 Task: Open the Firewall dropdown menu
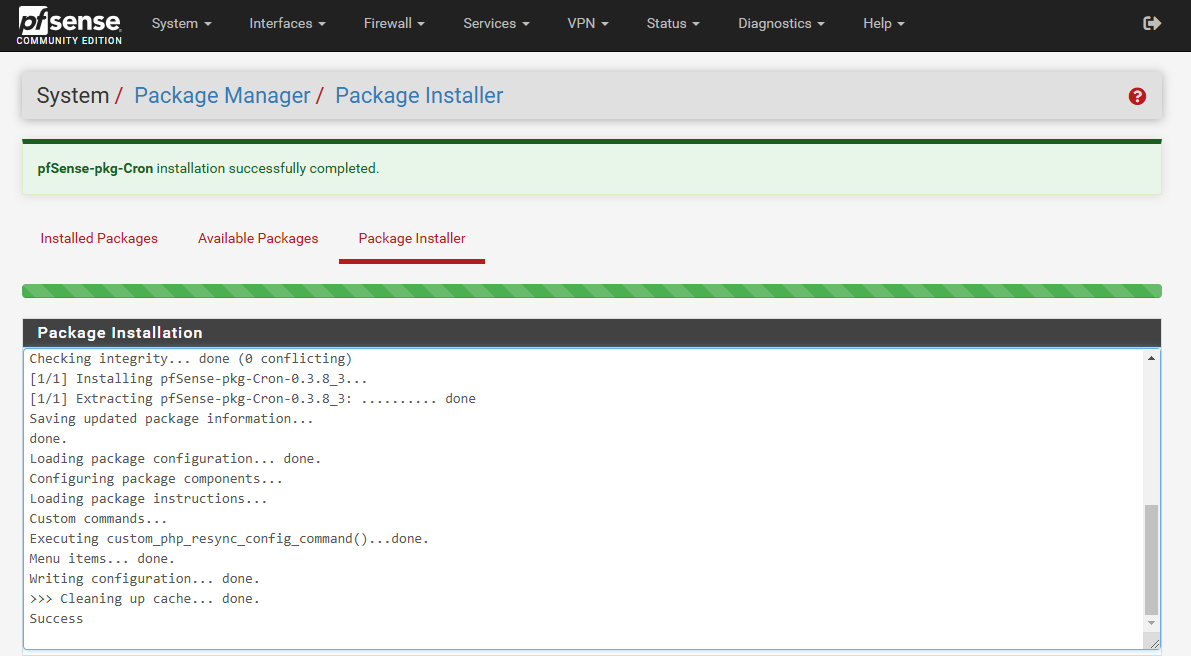tap(394, 24)
